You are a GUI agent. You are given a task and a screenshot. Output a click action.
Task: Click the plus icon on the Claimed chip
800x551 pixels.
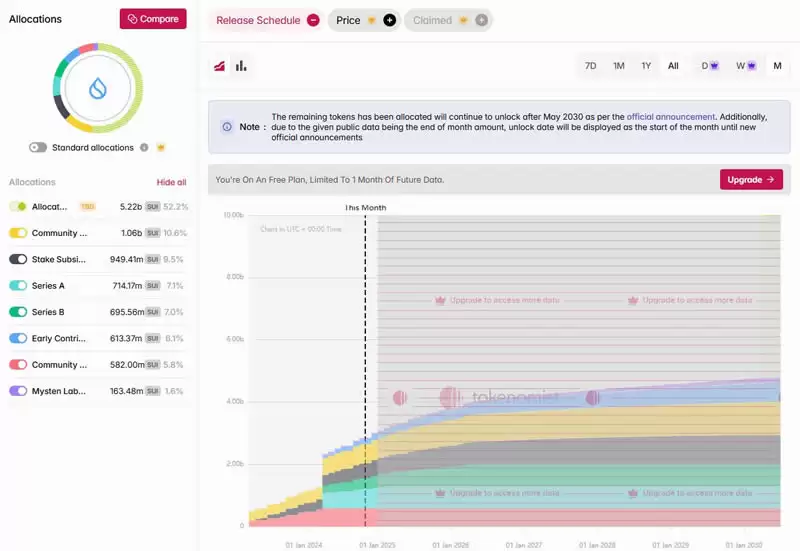[481, 20]
